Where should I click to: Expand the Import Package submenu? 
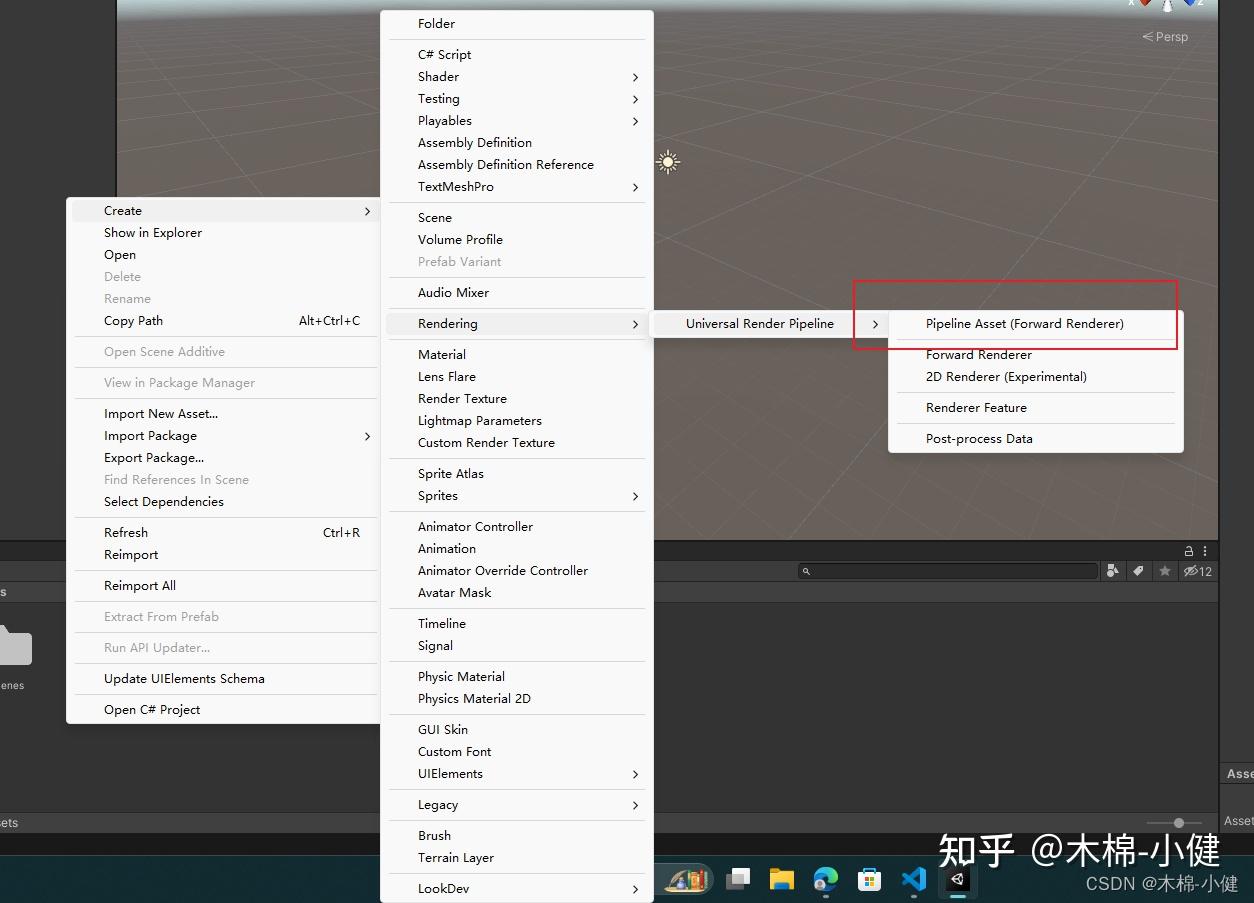point(150,435)
